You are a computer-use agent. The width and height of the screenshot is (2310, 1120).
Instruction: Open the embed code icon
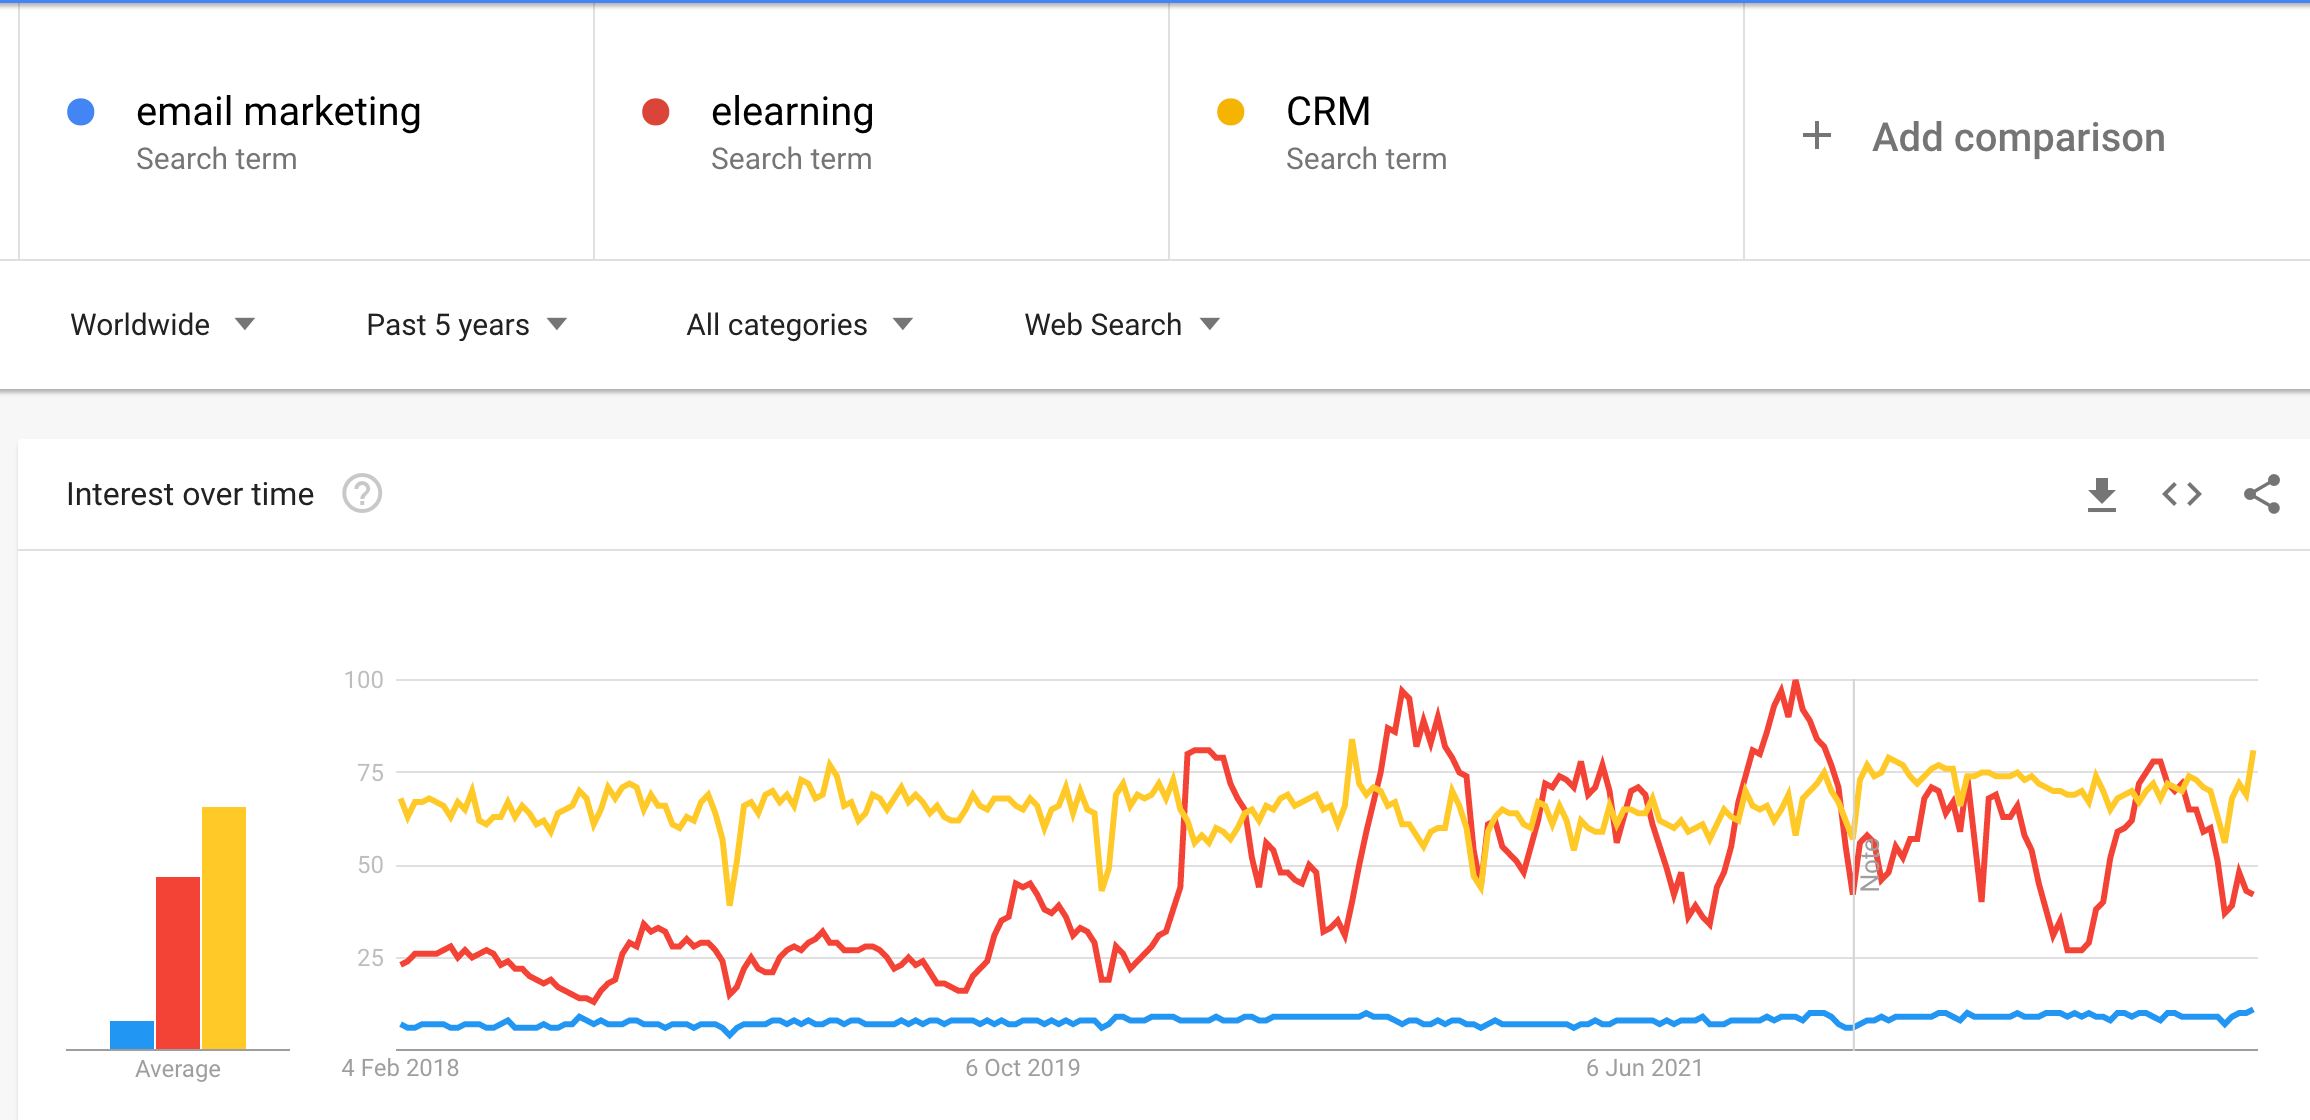2182,494
